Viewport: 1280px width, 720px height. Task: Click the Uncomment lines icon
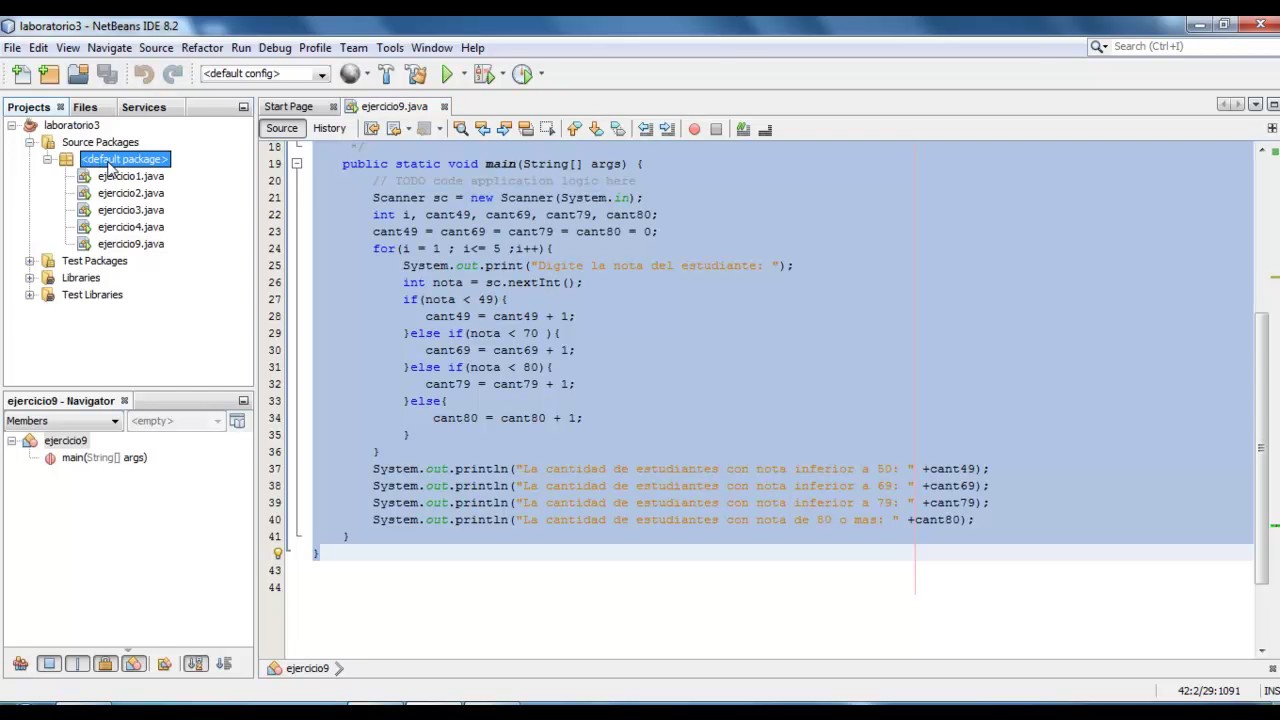coord(765,129)
